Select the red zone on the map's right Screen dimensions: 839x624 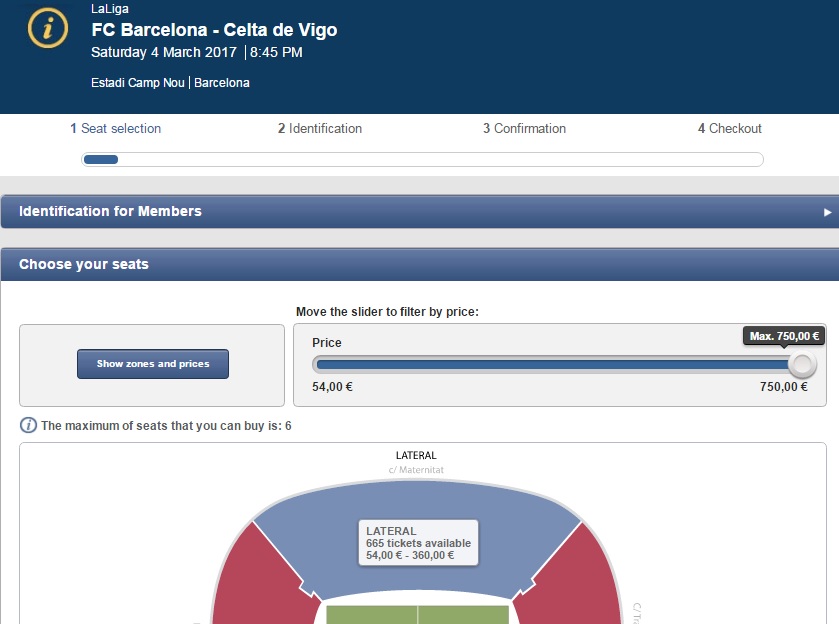click(x=590, y=585)
